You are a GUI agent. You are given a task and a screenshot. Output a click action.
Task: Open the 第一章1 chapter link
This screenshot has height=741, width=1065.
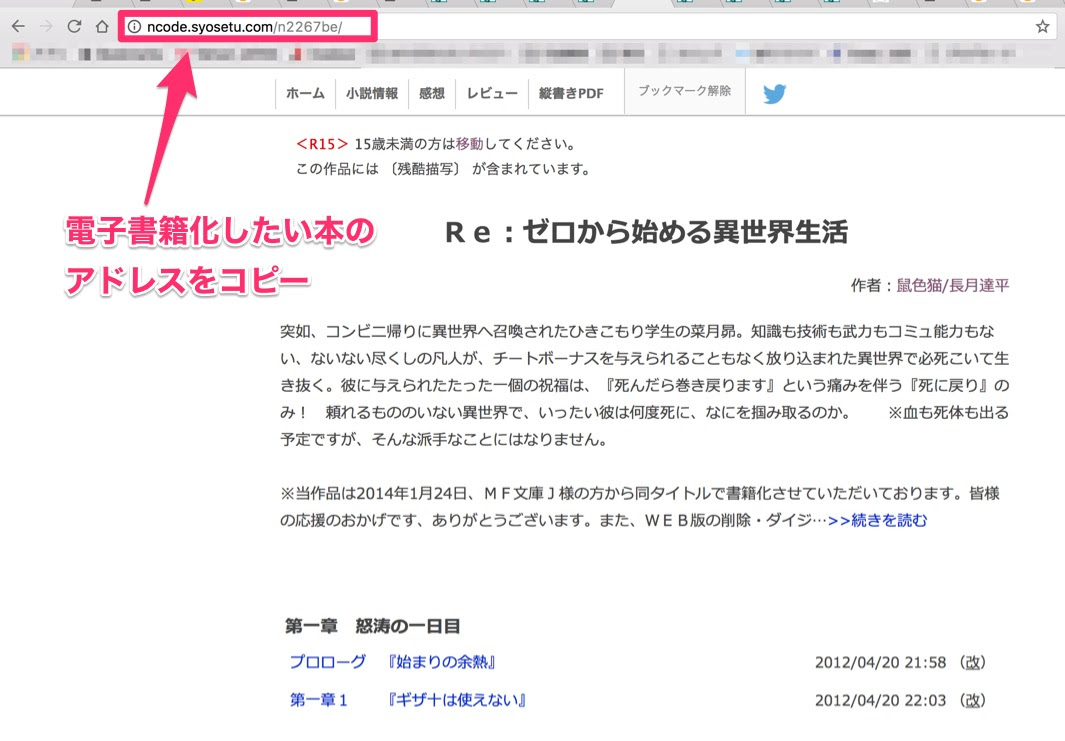pyautogui.click(x=319, y=700)
